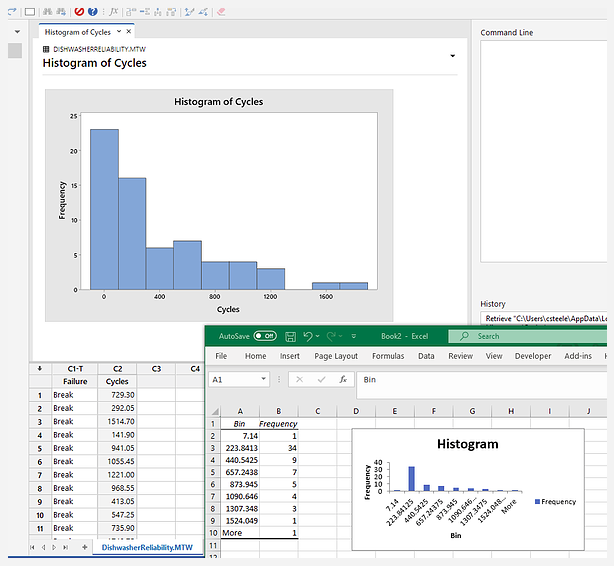Open the Excel Developer tab
614x566 pixels.
533,356
